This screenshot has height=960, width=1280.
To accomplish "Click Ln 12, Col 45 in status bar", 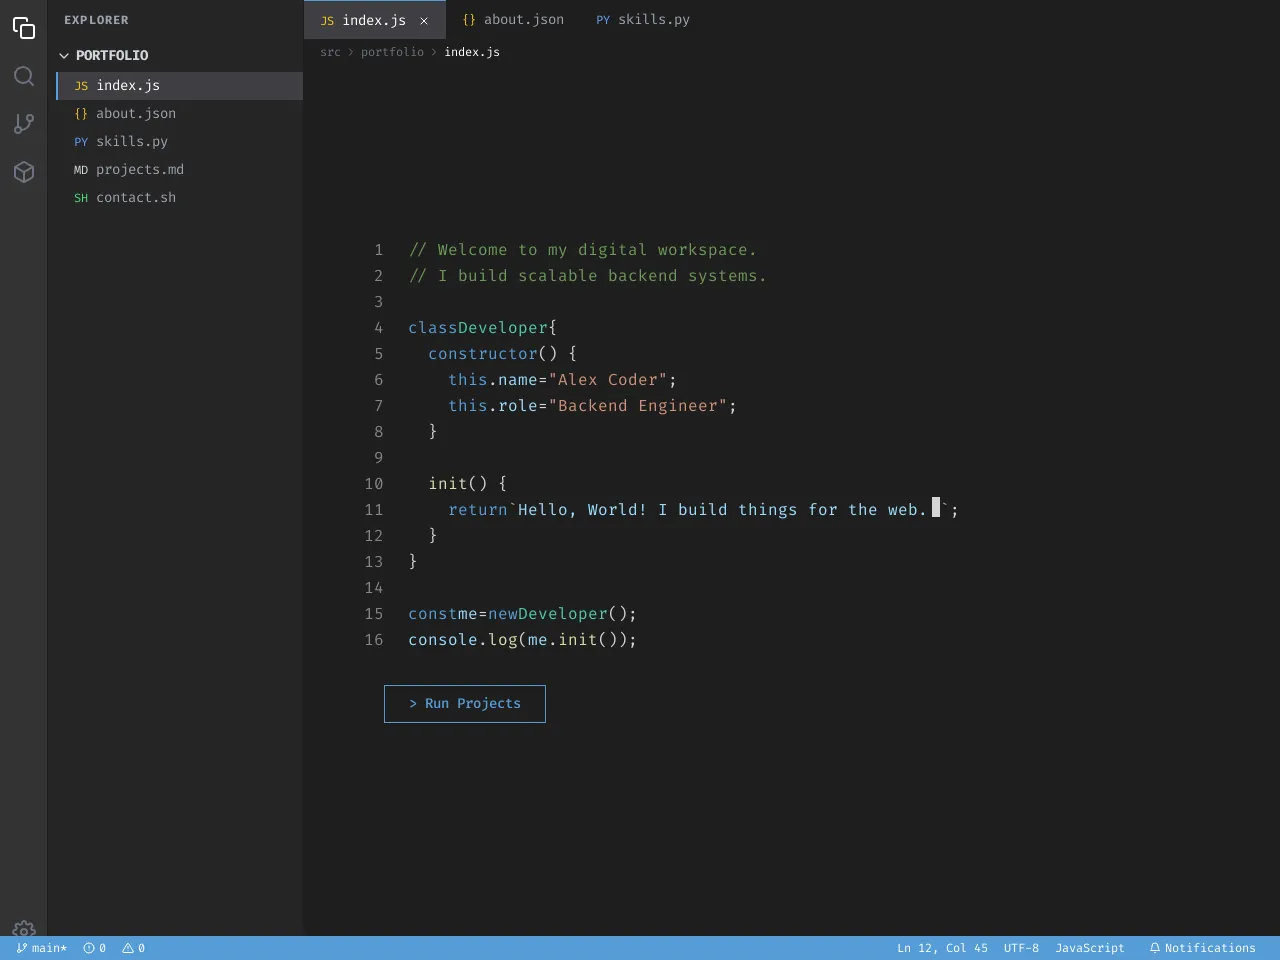I will coord(942,948).
